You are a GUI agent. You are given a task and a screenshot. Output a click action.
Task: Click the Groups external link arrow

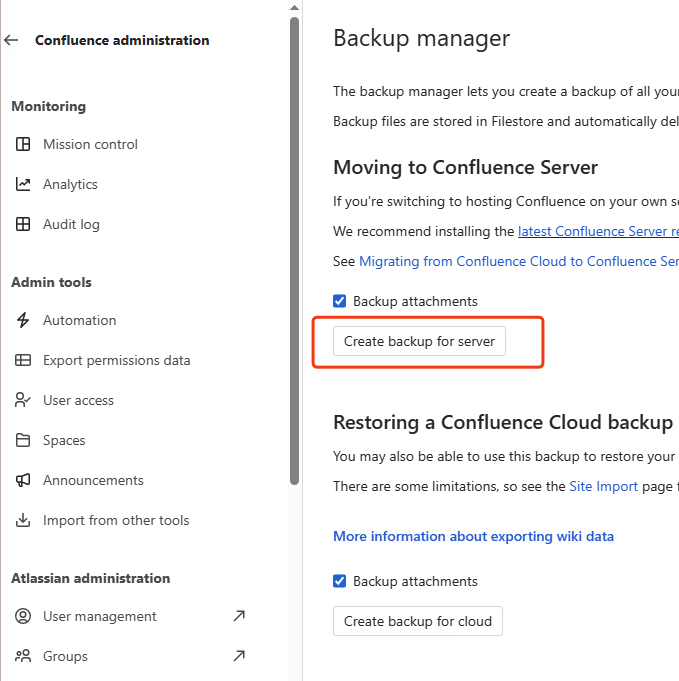point(239,657)
